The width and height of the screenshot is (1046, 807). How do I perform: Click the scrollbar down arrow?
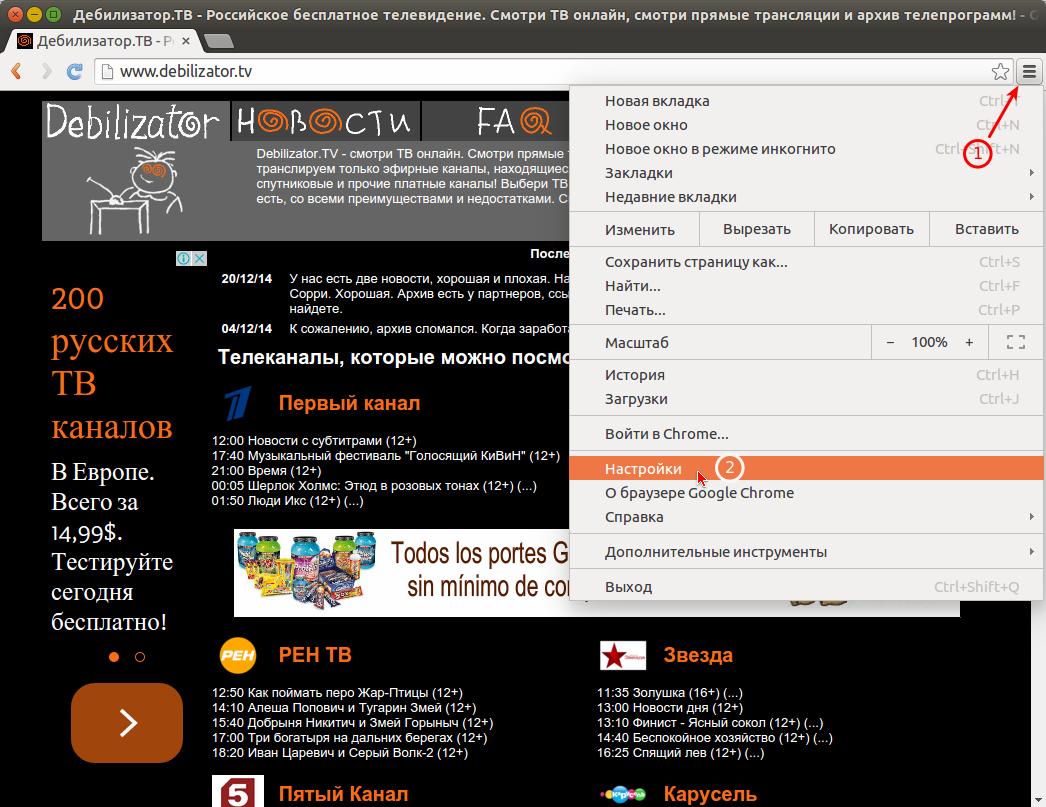(x=1039, y=799)
